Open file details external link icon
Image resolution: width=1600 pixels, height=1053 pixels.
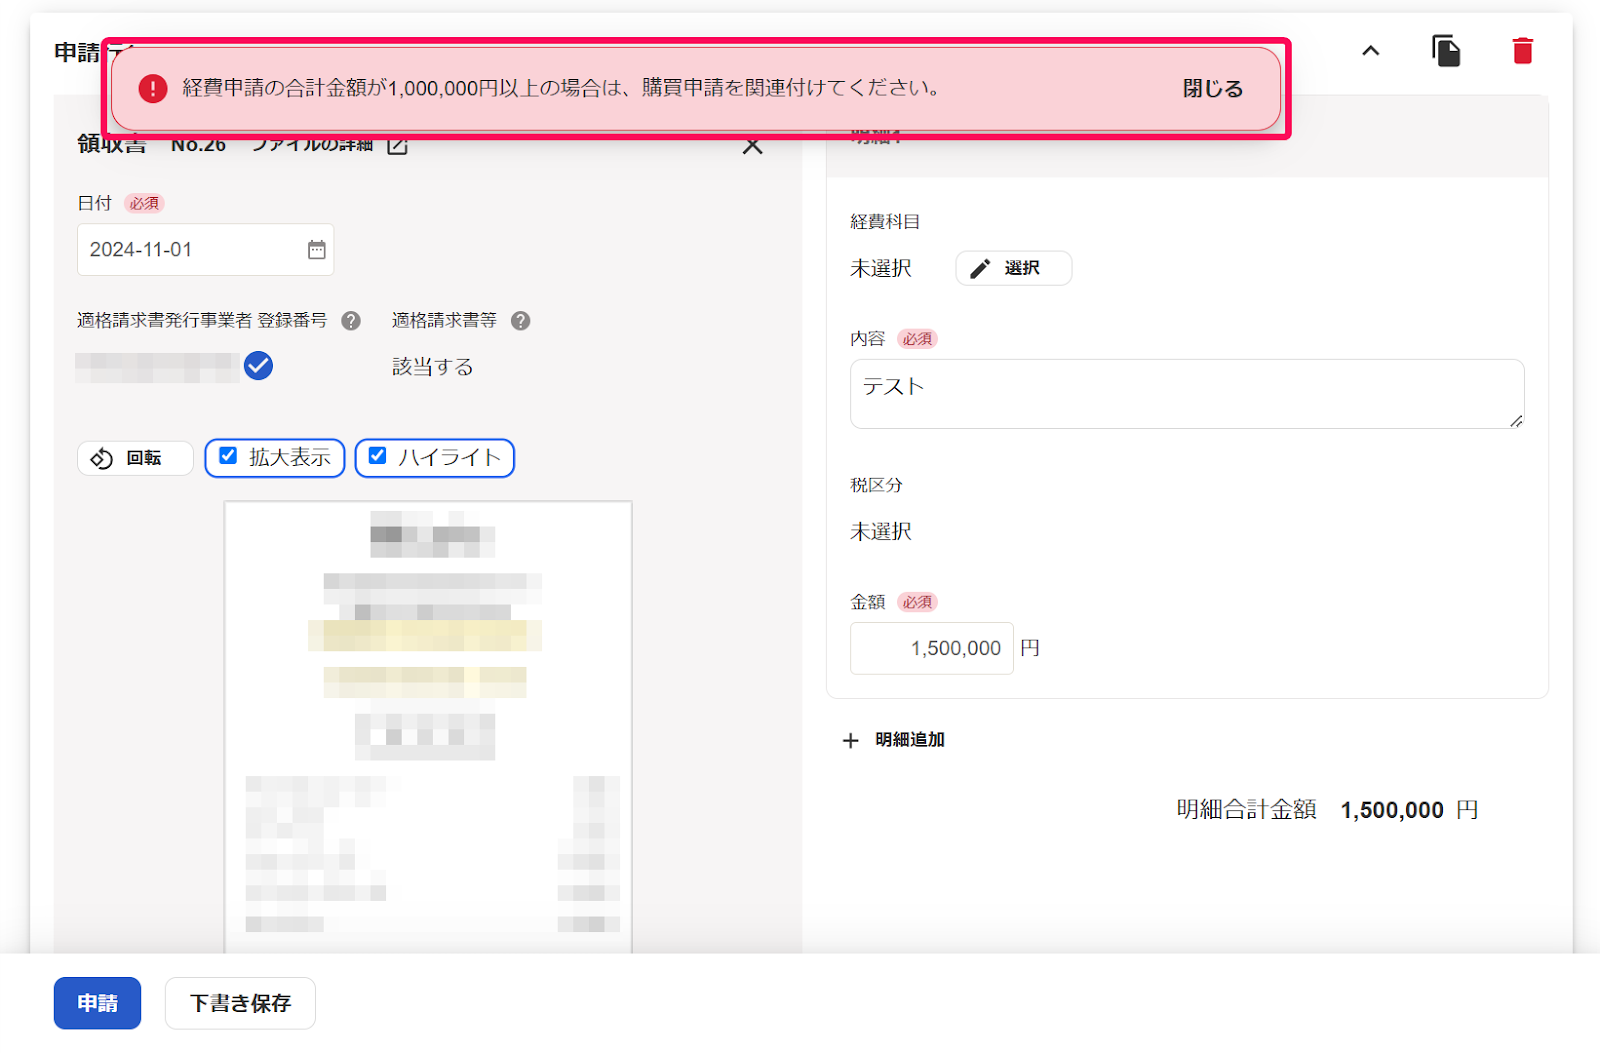click(397, 146)
